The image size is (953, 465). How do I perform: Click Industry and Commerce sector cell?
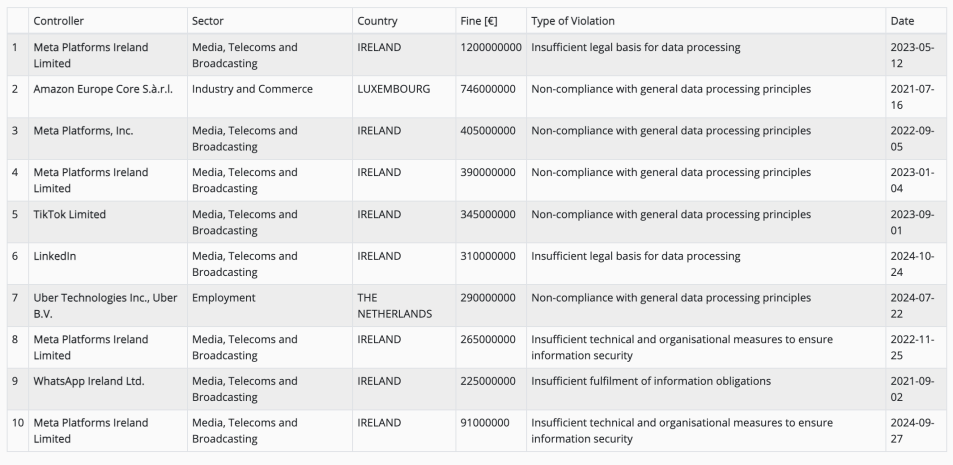coord(252,89)
